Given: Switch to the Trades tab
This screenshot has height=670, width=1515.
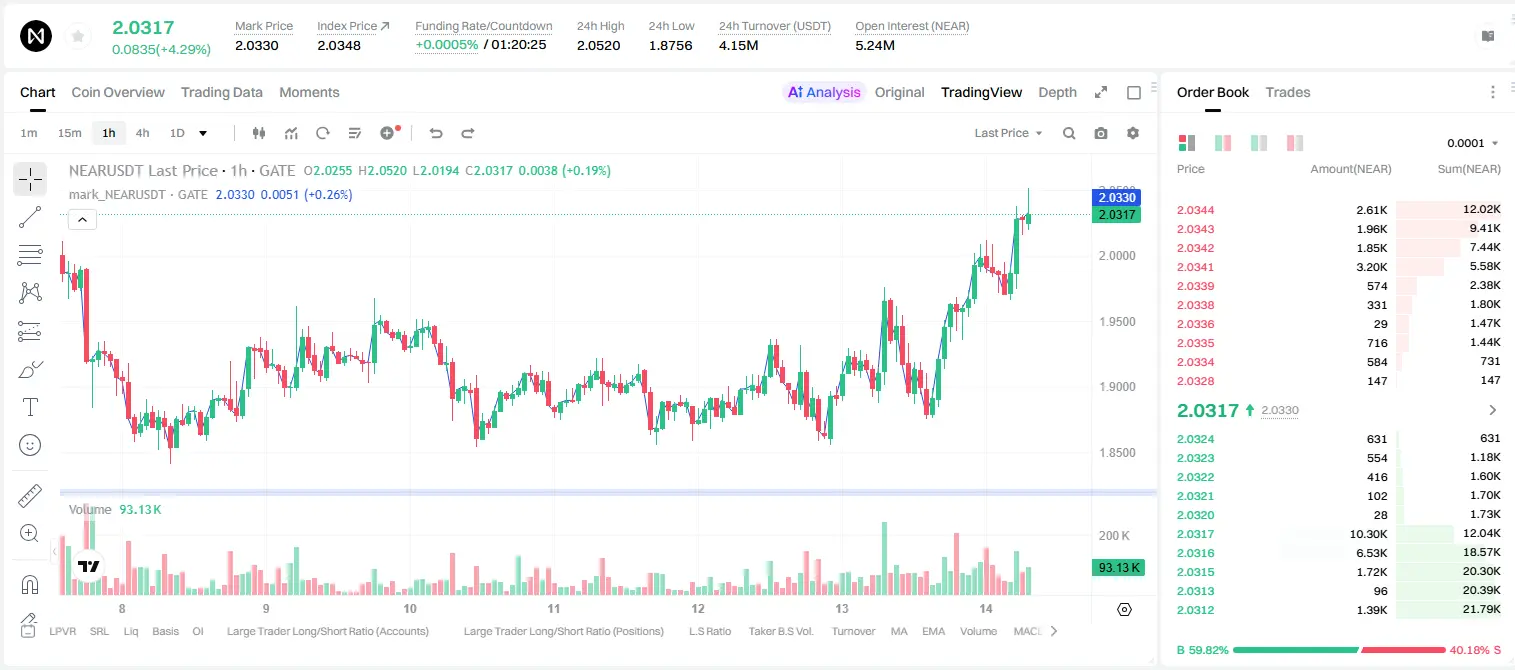Looking at the screenshot, I should pyautogui.click(x=1288, y=92).
